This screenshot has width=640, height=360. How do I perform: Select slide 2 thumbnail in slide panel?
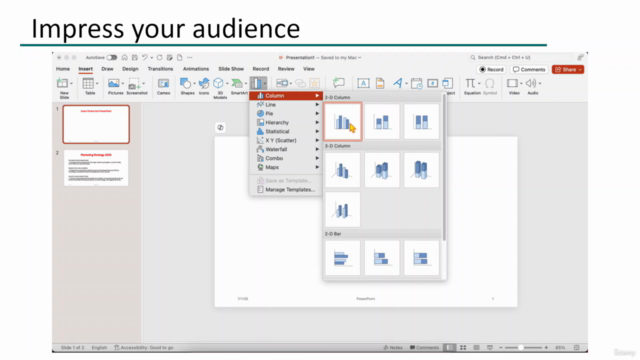pos(96,168)
